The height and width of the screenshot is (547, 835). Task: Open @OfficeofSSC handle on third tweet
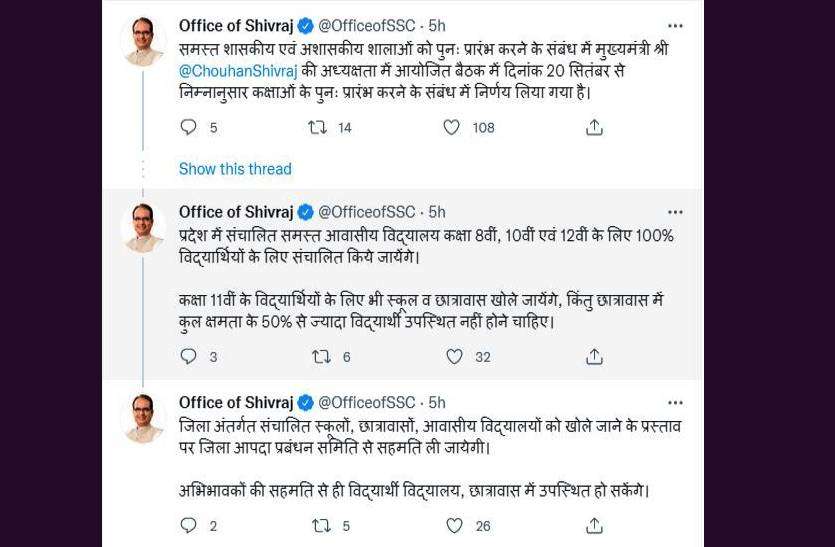click(366, 402)
